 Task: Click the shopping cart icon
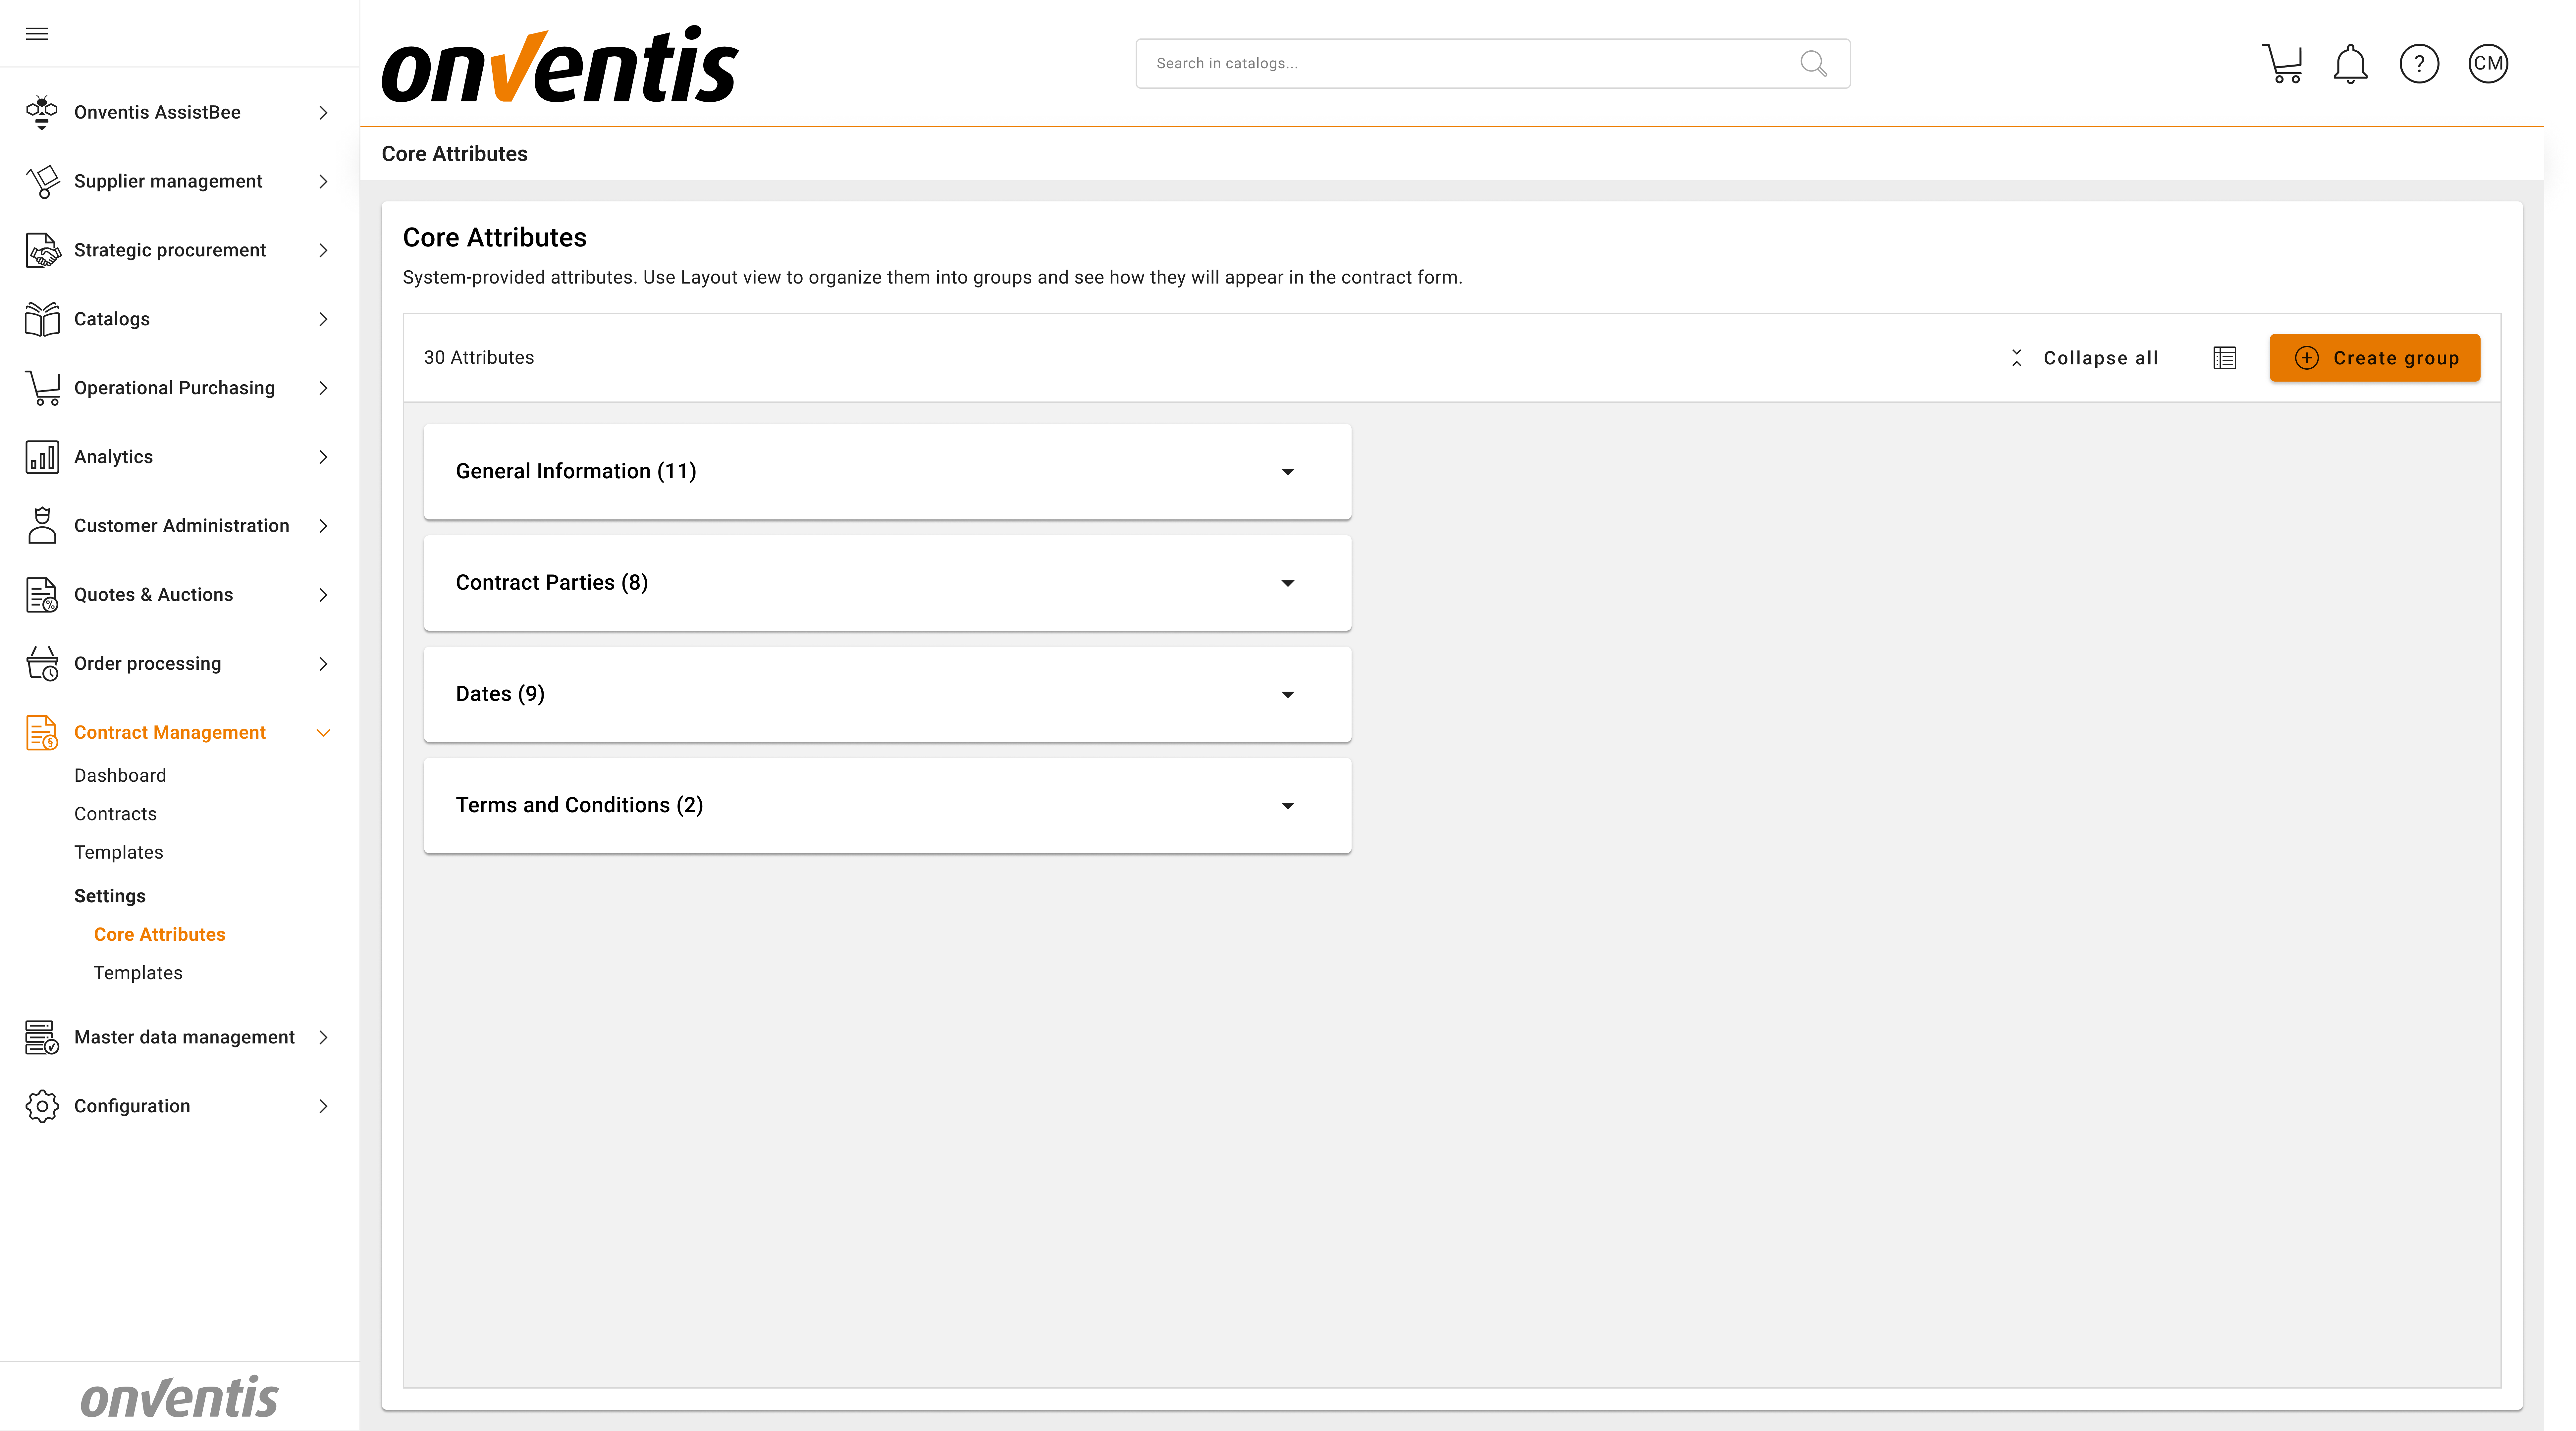click(2283, 63)
